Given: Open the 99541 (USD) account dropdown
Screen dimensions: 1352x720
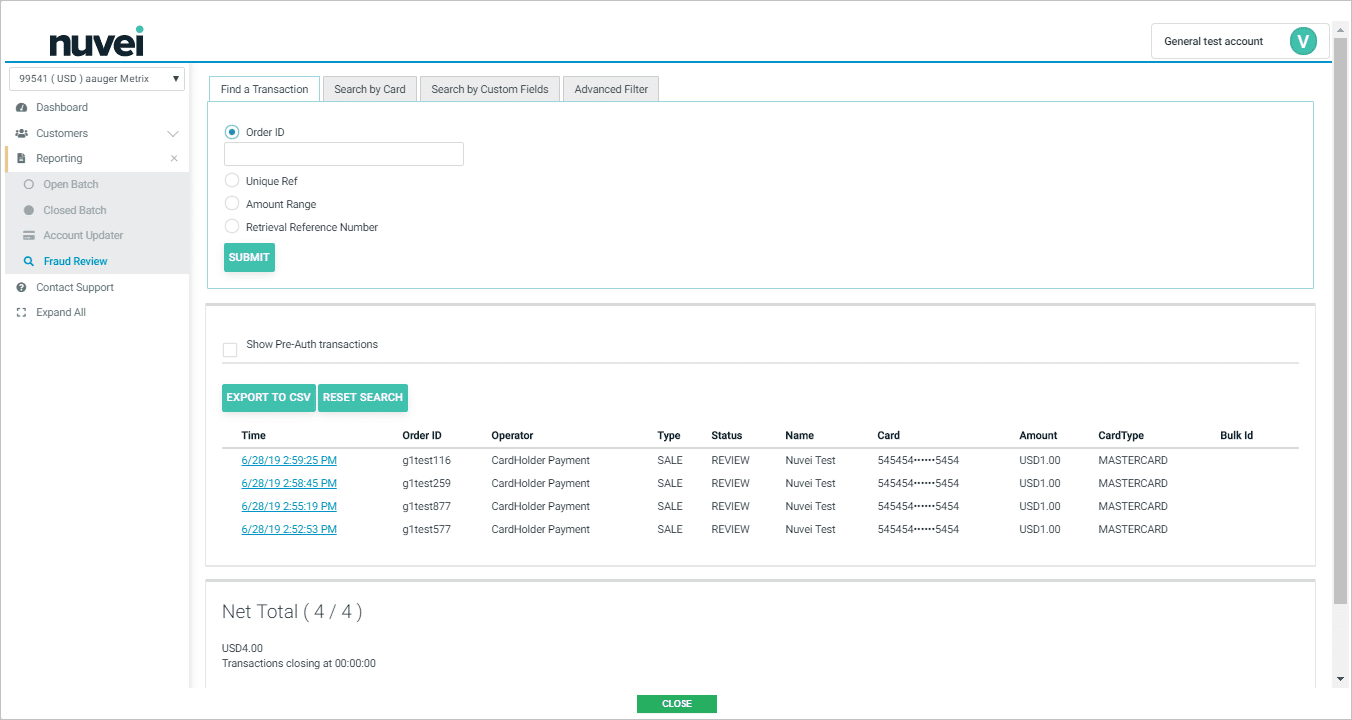Looking at the screenshot, I should click(x=97, y=79).
